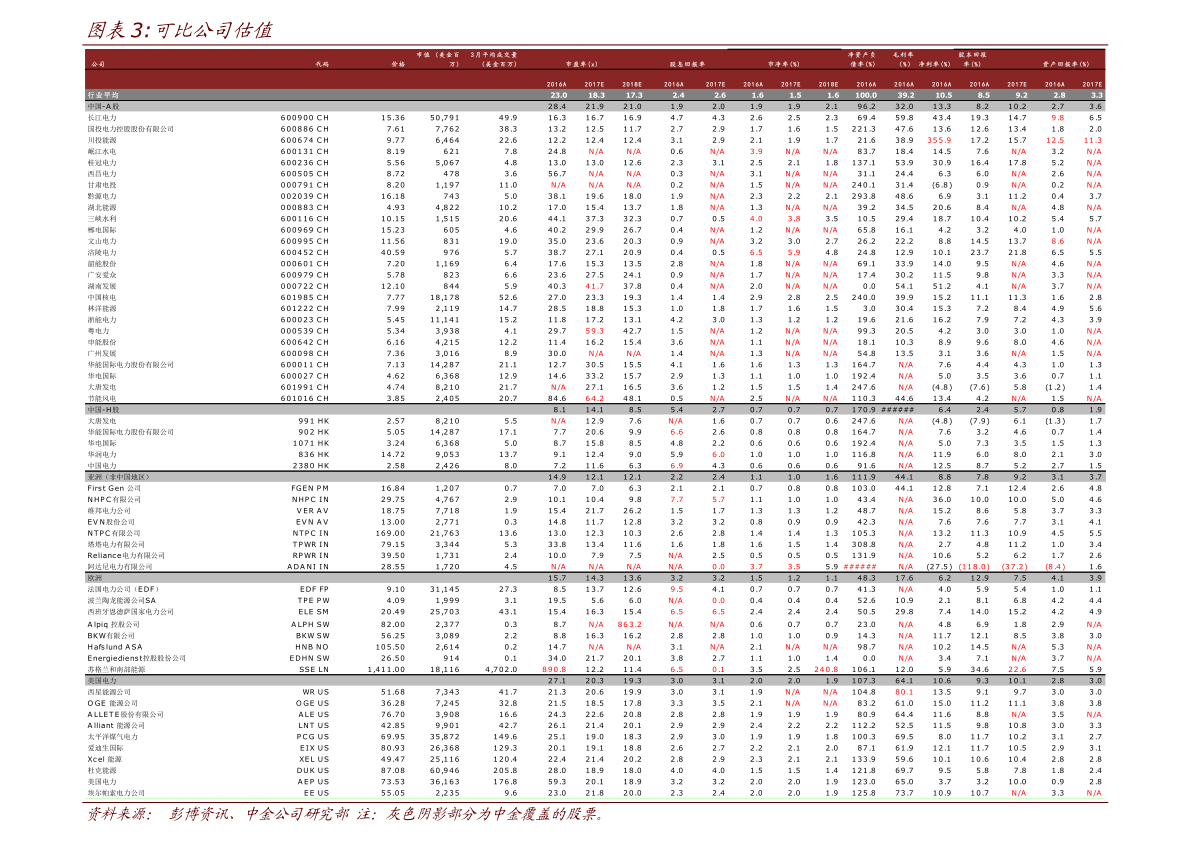The height and width of the screenshot is (843, 1191).
Task: Click ticker code ADANI IN
Action: (308, 567)
